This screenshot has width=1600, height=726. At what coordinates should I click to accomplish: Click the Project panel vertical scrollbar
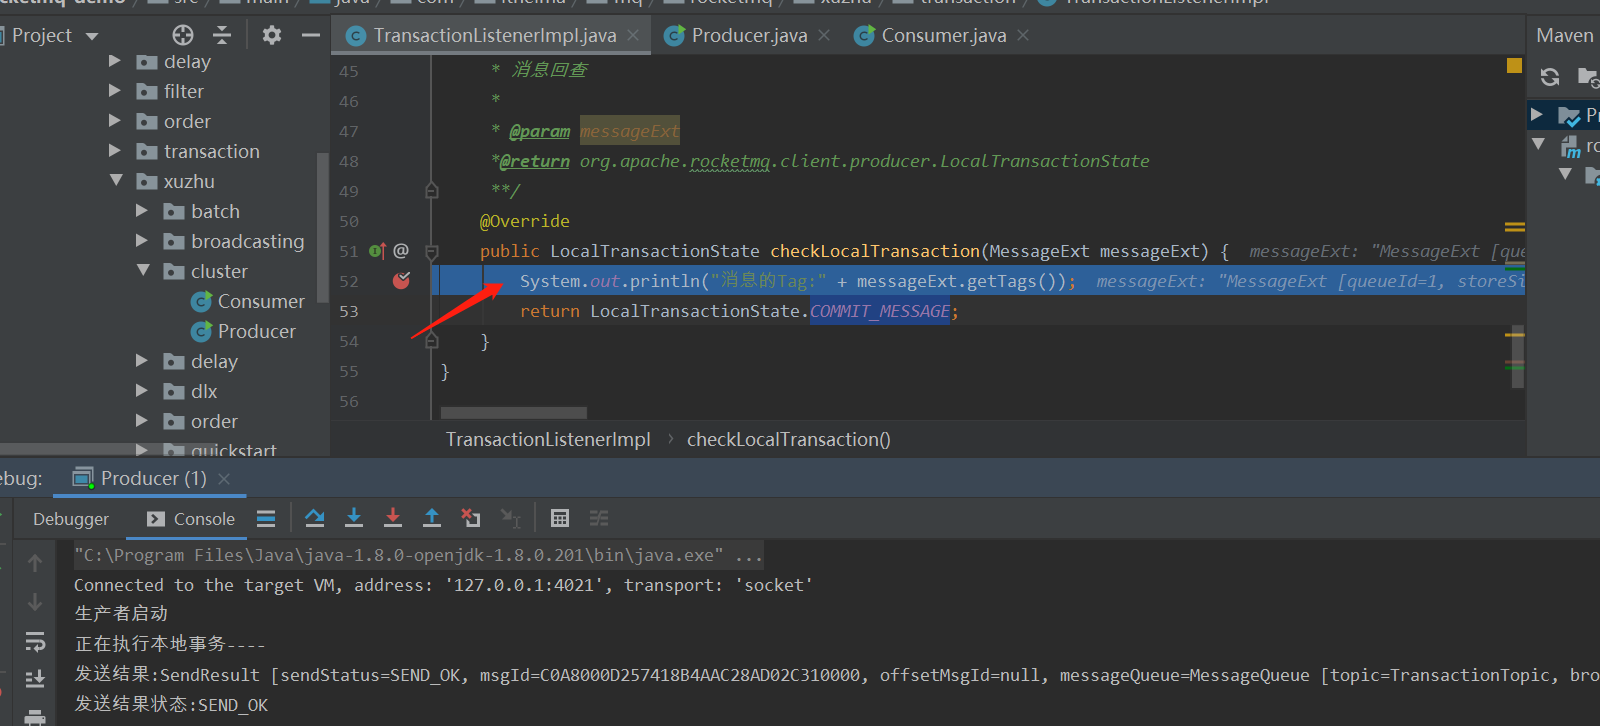[x=322, y=227]
